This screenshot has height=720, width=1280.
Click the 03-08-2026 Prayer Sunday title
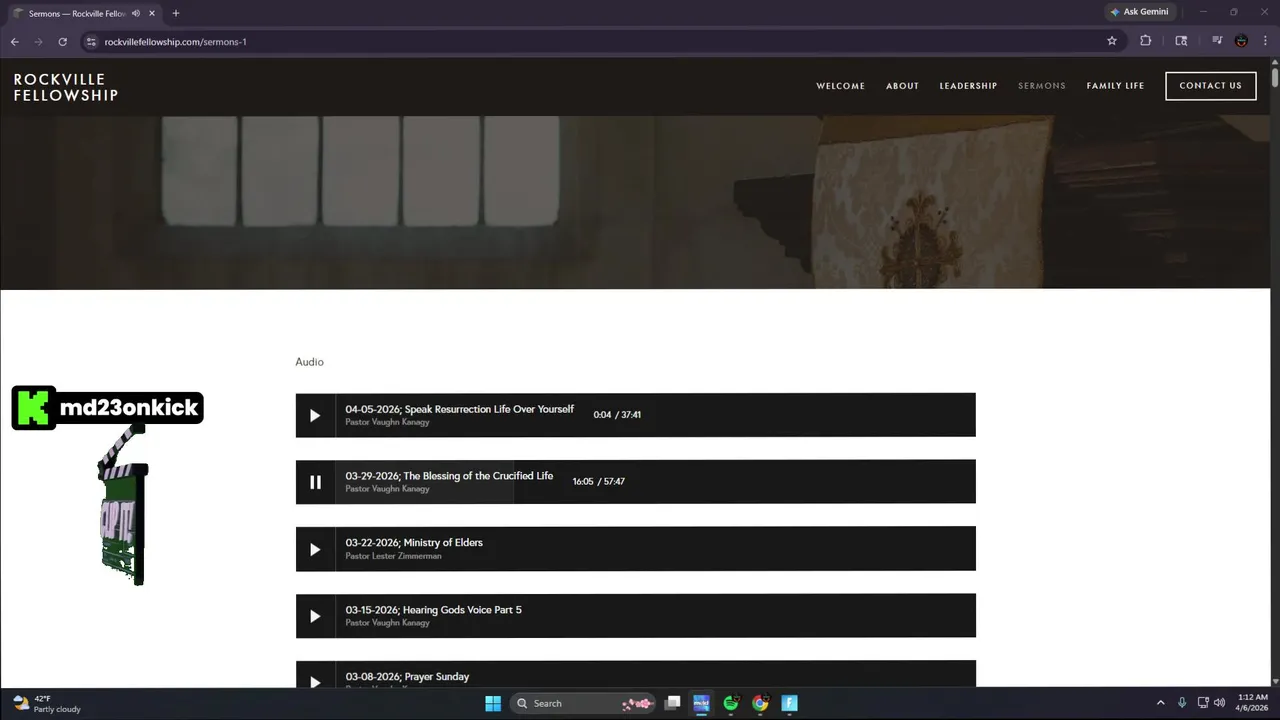[x=407, y=677]
